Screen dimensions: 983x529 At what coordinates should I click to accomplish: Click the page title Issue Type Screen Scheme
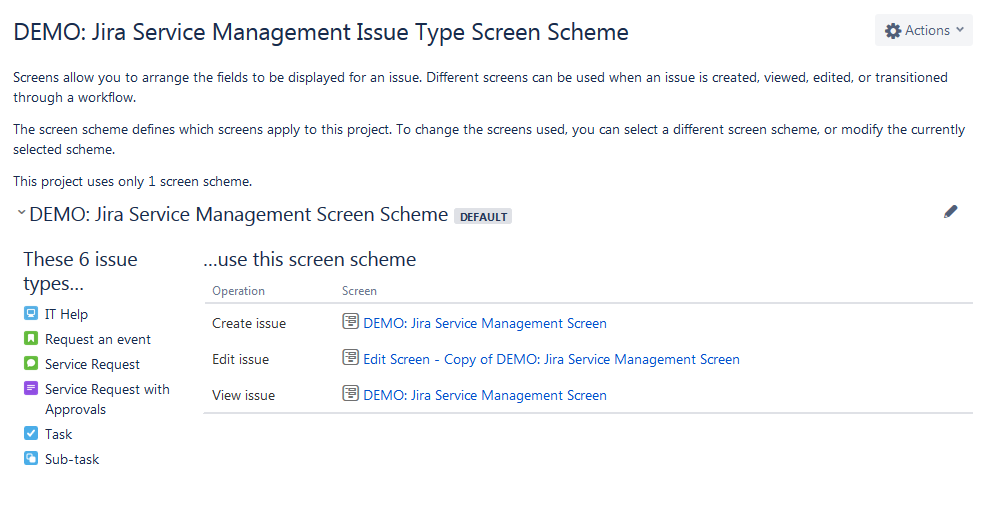pyautogui.click(x=320, y=32)
